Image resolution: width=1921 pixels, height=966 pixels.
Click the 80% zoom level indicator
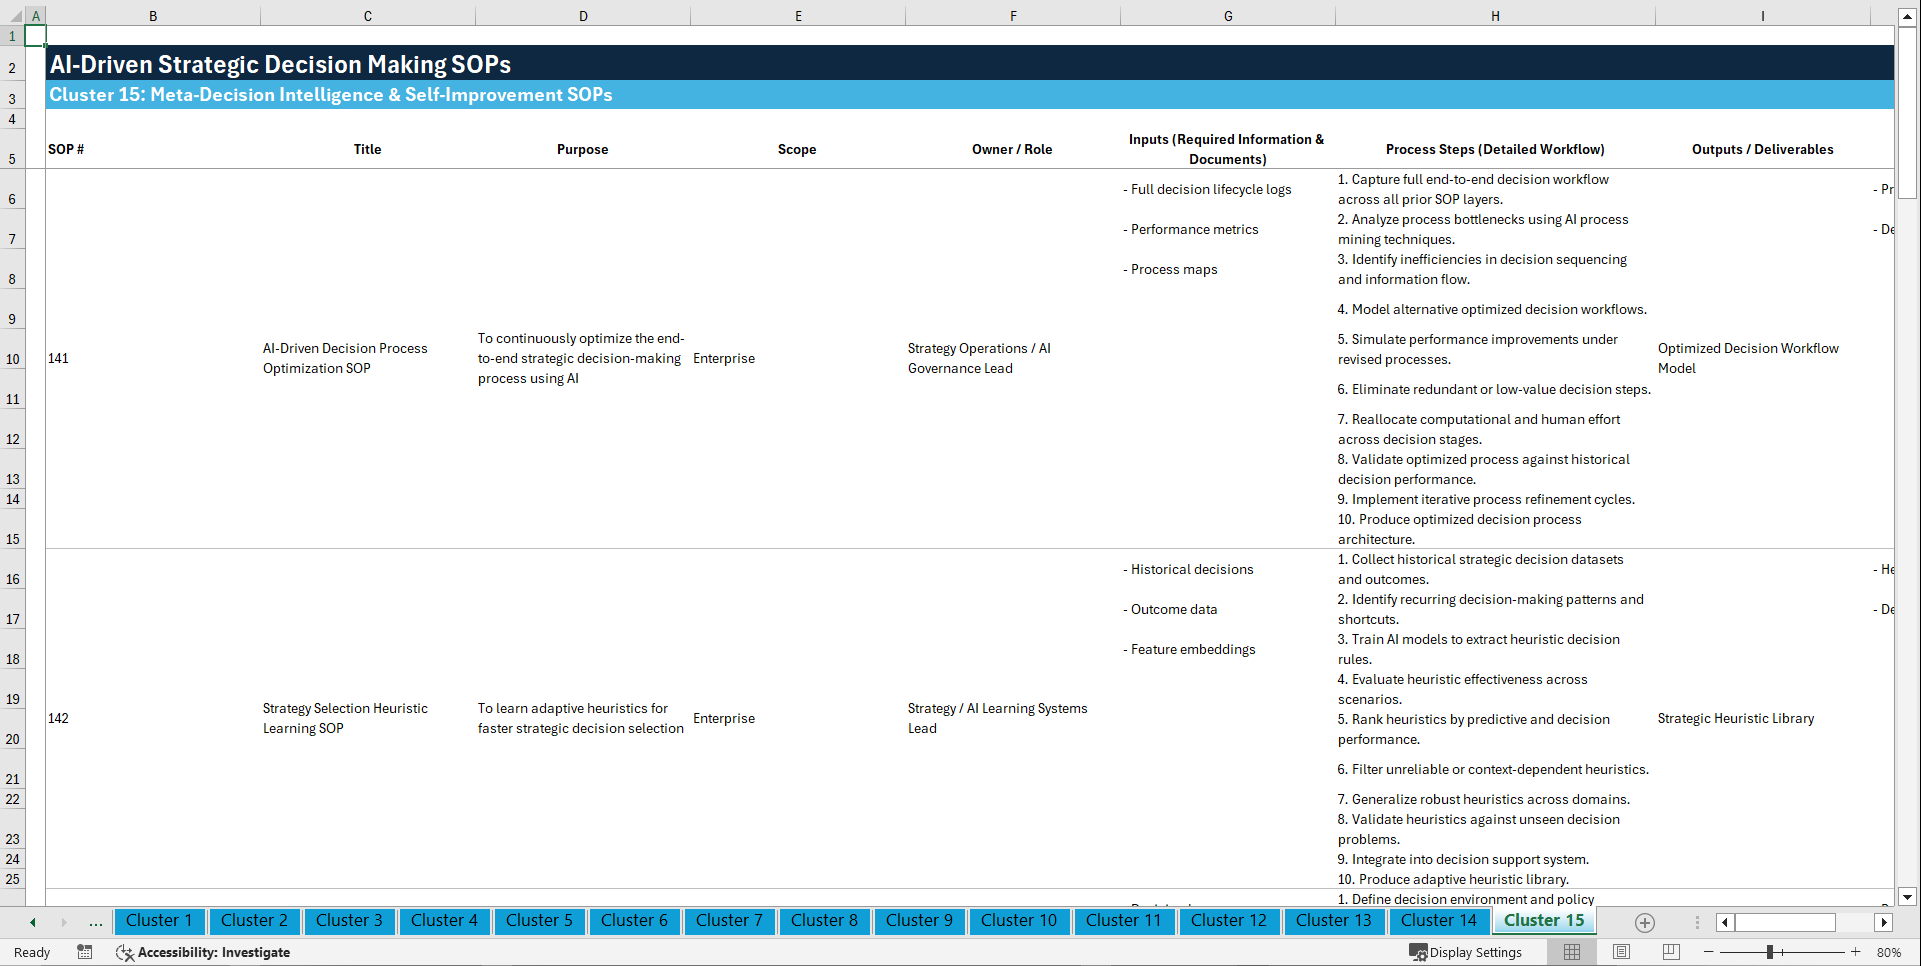coord(1889,952)
